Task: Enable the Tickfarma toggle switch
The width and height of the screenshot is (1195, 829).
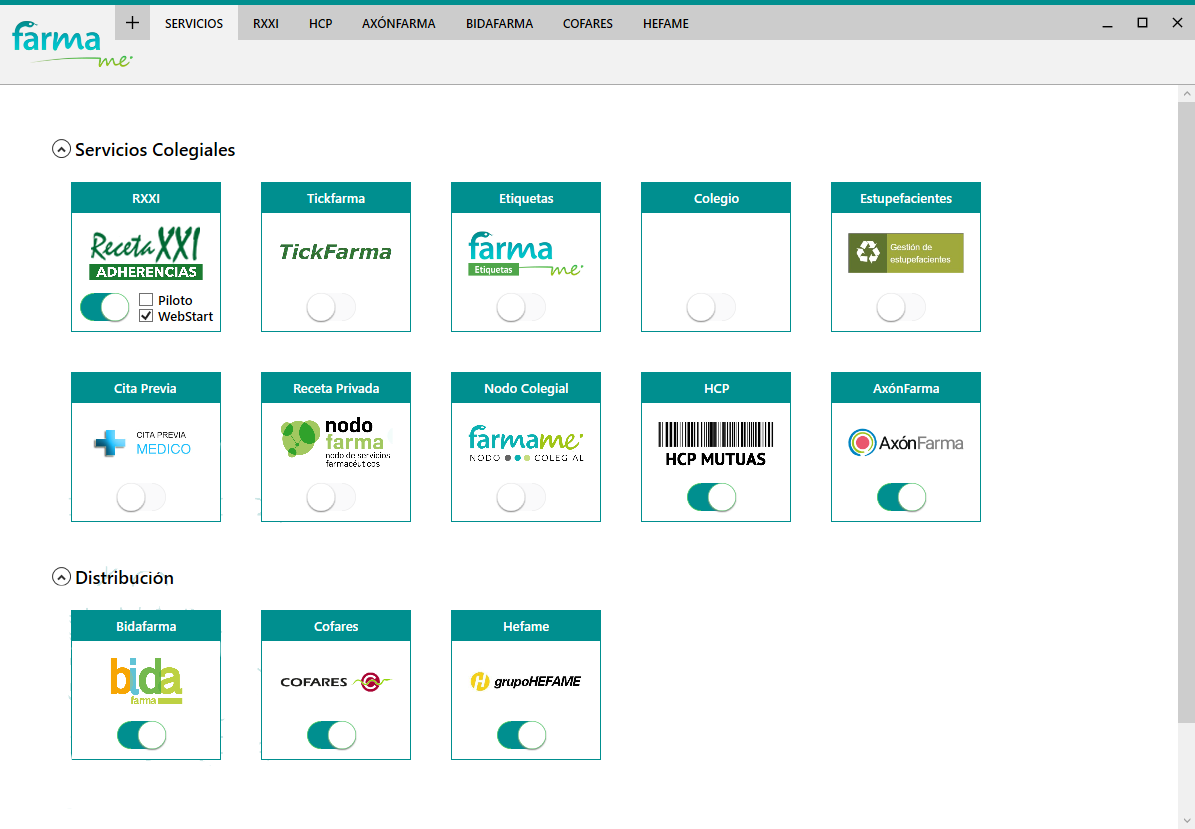Action: tap(331, 308)
